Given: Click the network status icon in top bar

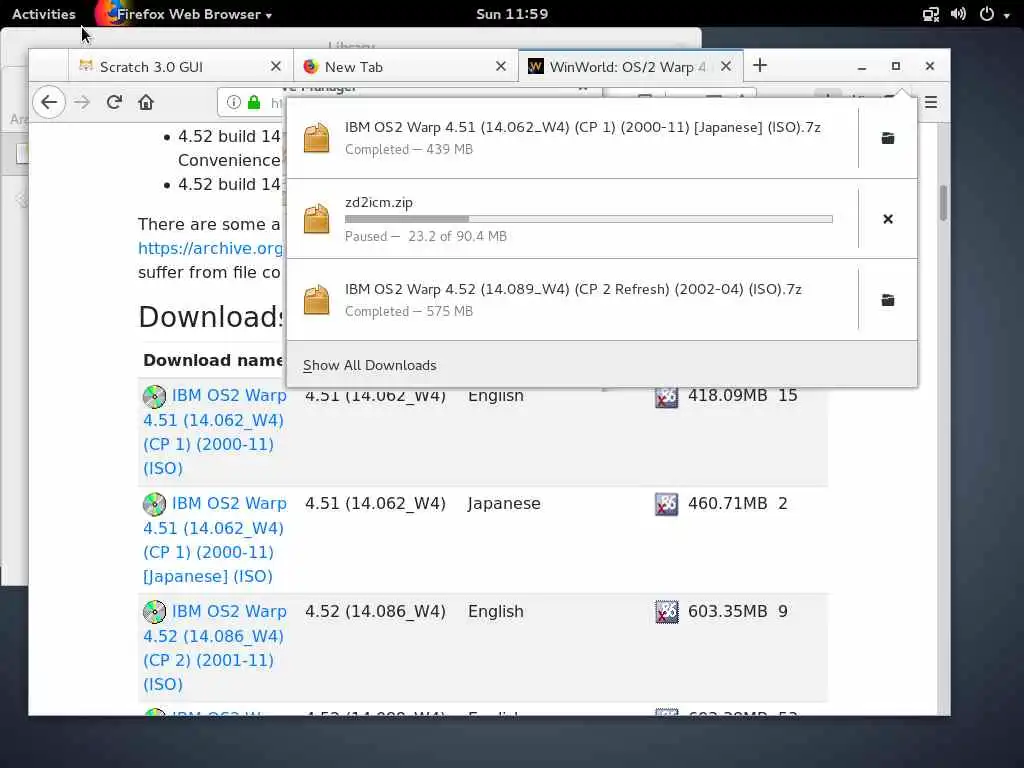Looking at the screenshot, I should tap(931, 14).
